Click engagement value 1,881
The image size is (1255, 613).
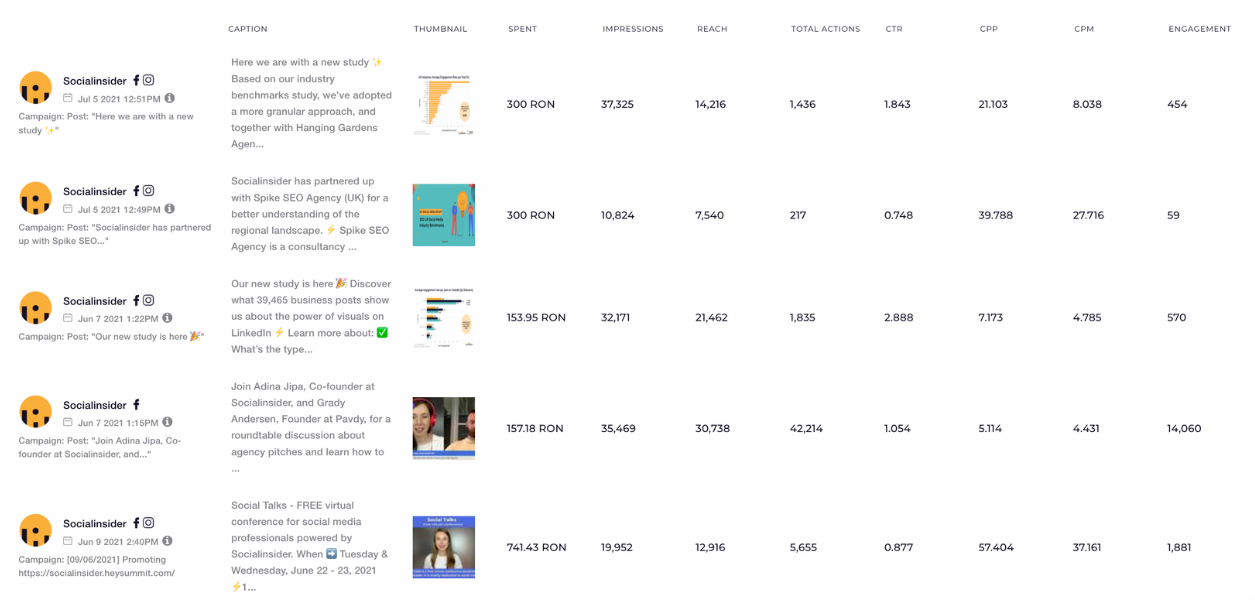1180,547
